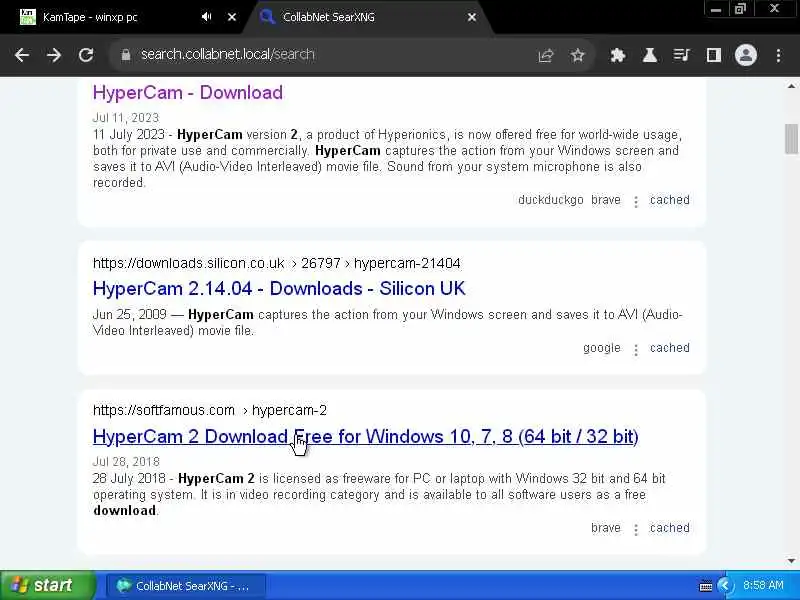Click the vertical scrollbar thumb

click(x=791, y=138)
